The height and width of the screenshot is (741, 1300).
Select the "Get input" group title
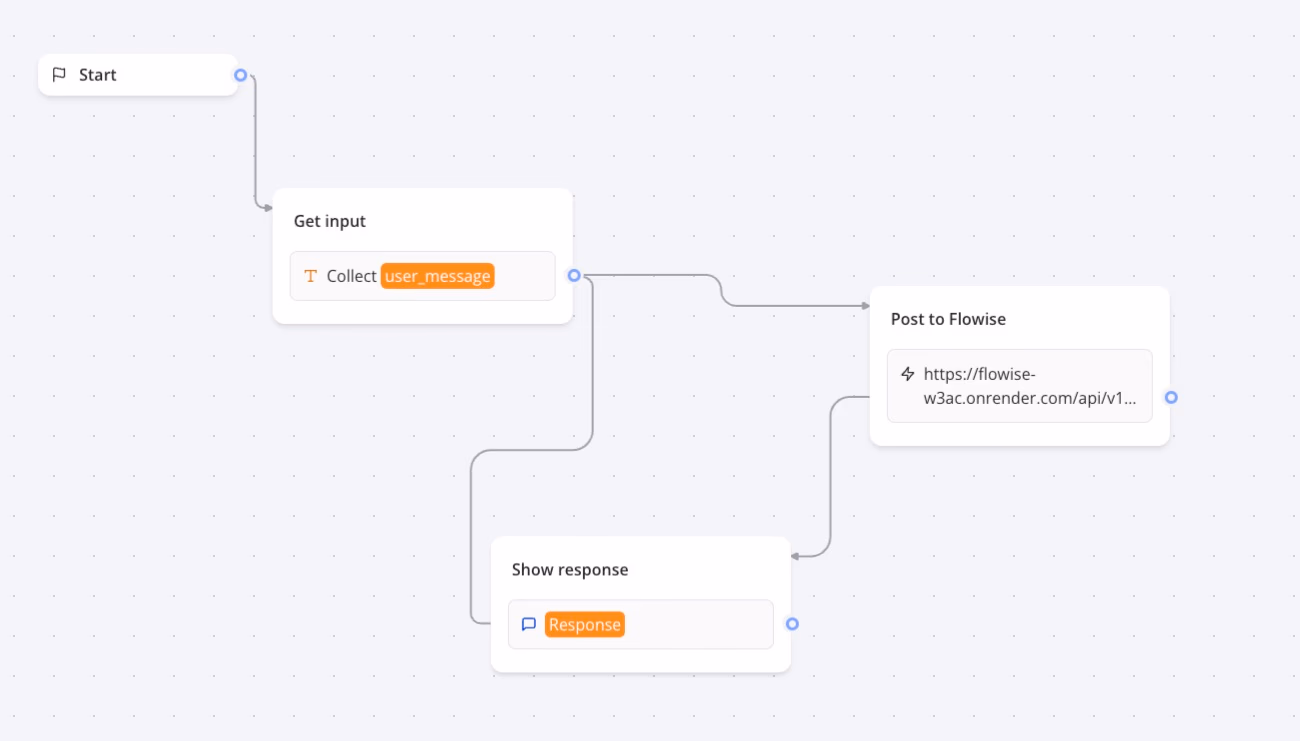330,221
